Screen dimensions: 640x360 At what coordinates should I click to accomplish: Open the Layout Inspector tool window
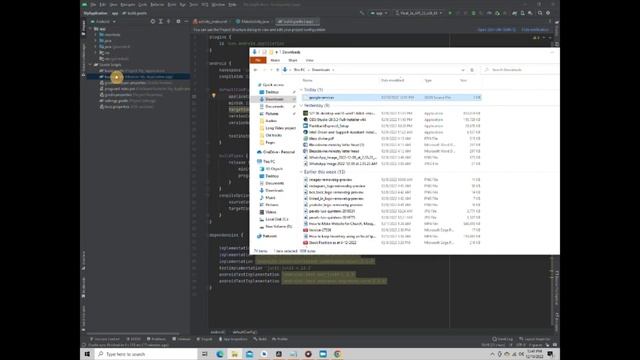(535, 339)
